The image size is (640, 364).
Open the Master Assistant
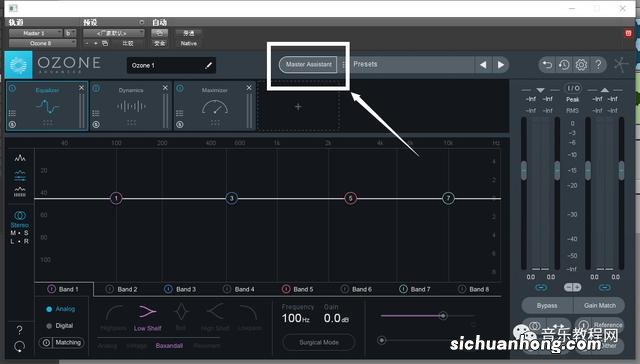308,64
